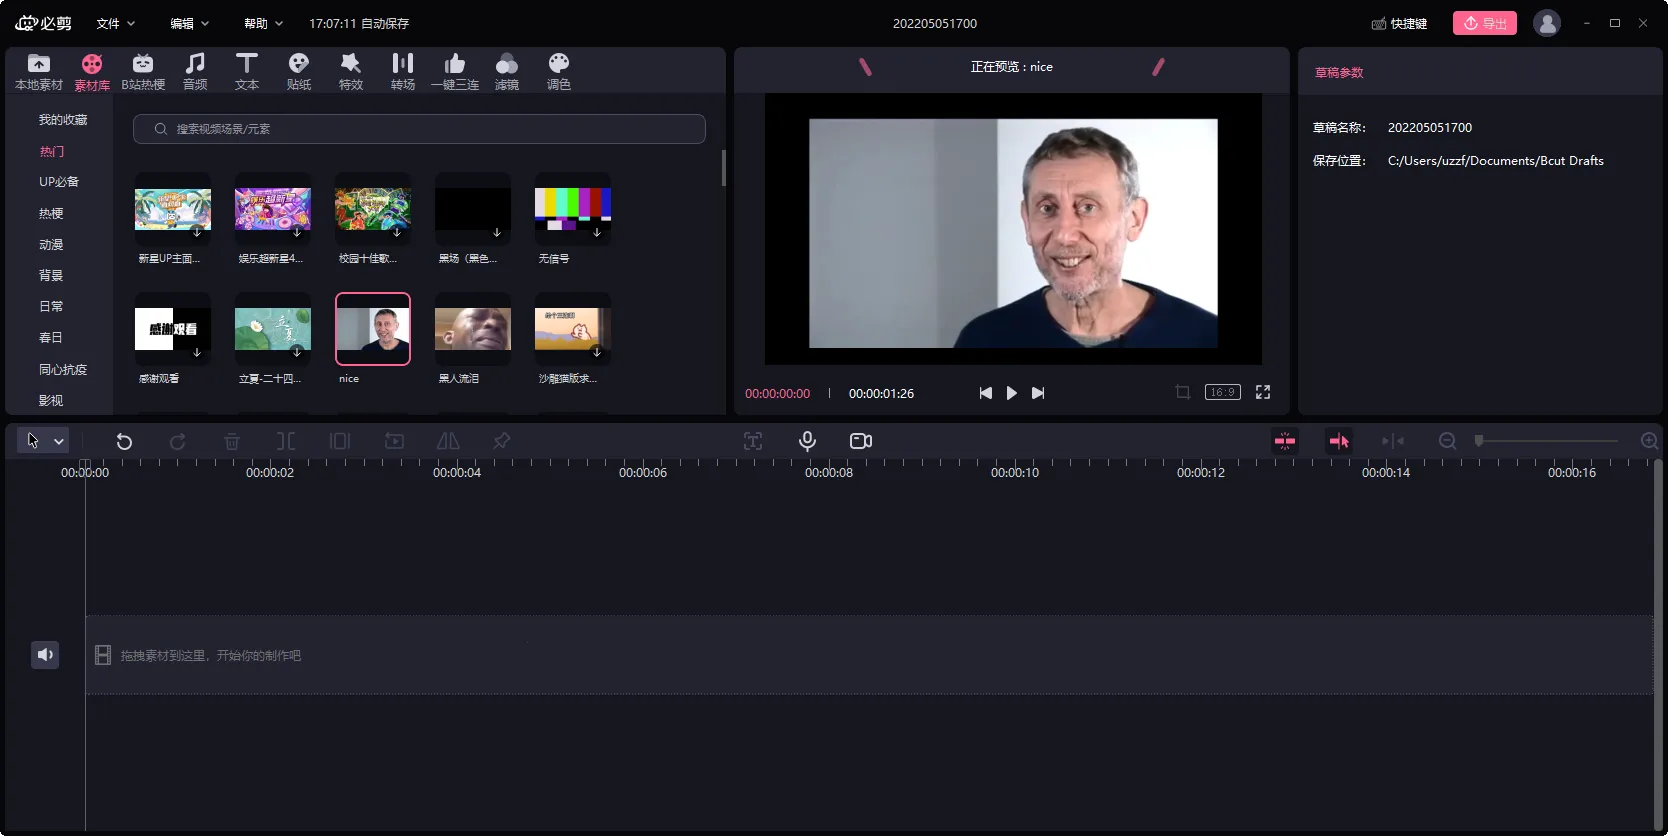Click the 导出 export button
Image resolution: width=1668 pixels, height=836 pixels.
click(x=1484, y=23)
